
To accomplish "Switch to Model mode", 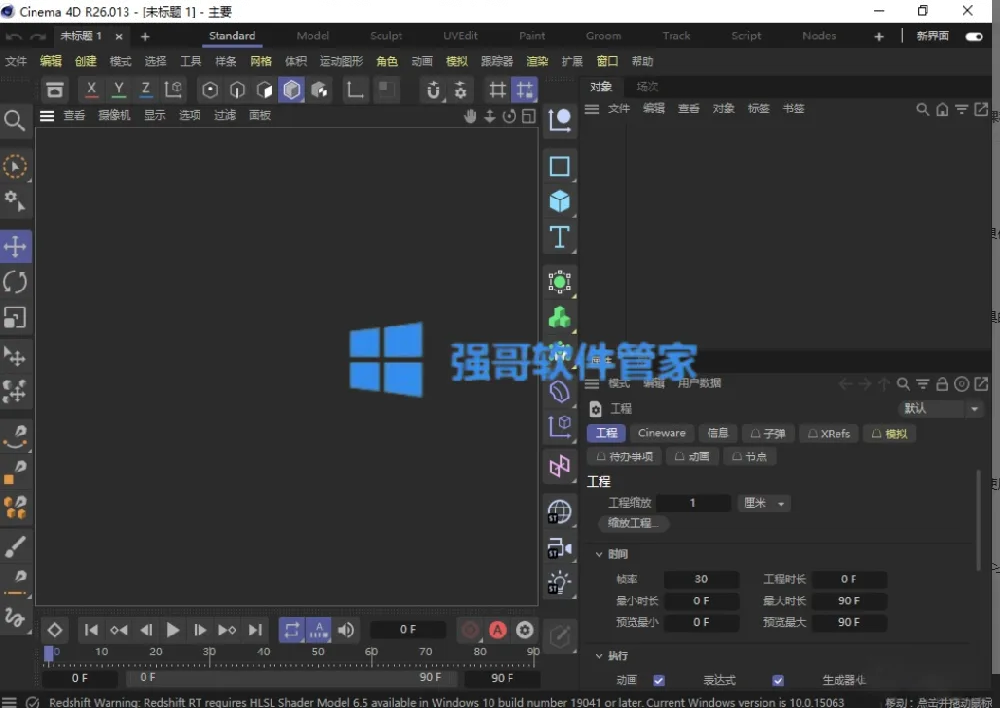I will point(291,90).
